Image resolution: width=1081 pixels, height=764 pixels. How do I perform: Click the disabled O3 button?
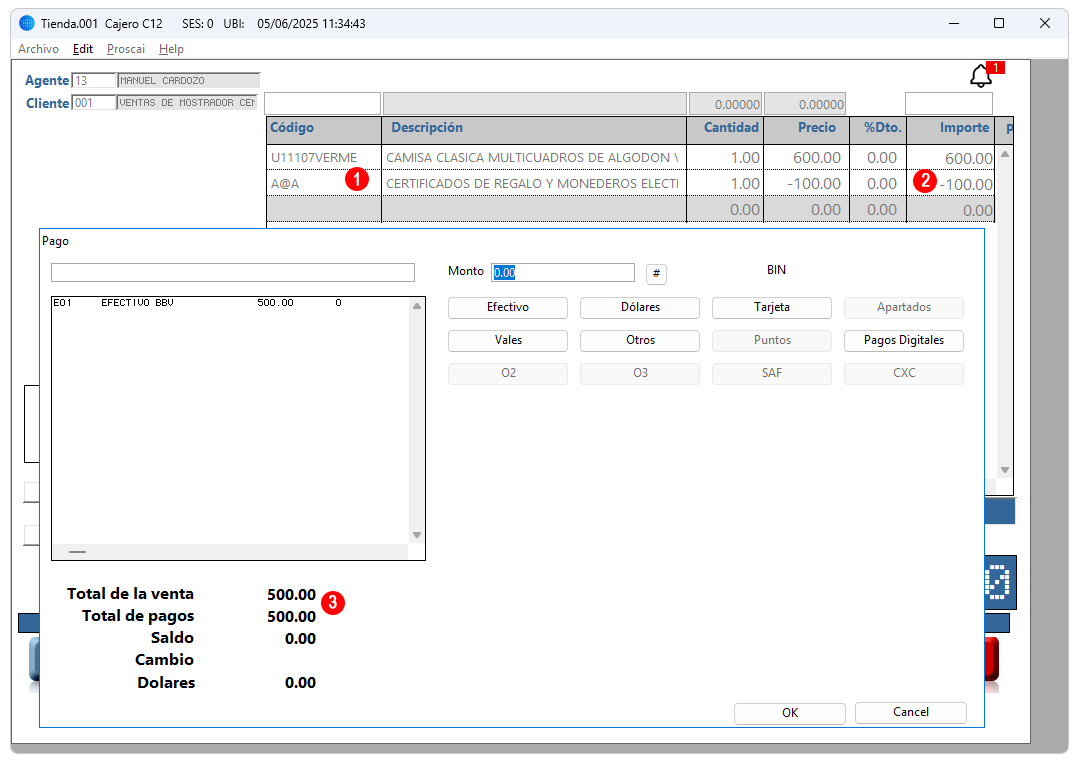pos(640,374)
